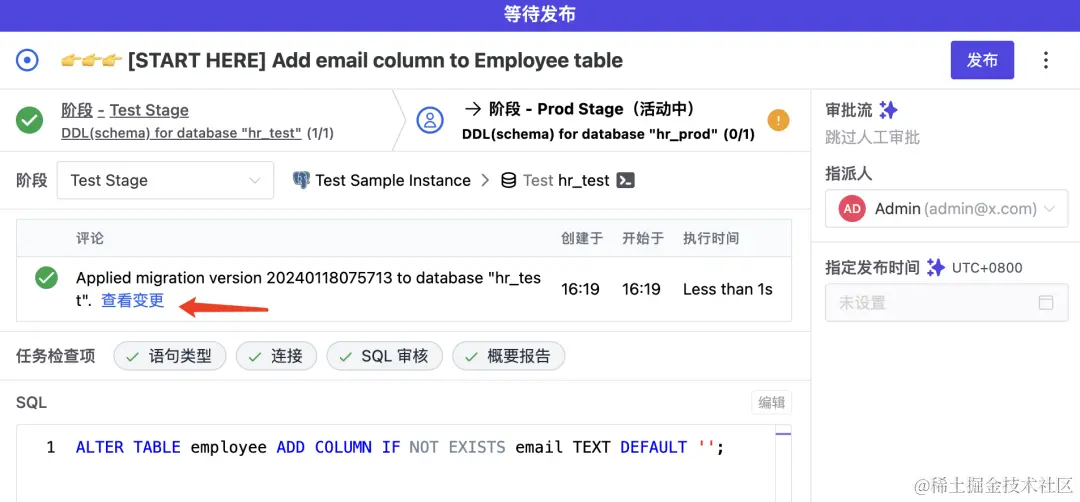Click the sparkle icon next to 审批流

click(x=888, y=110)
